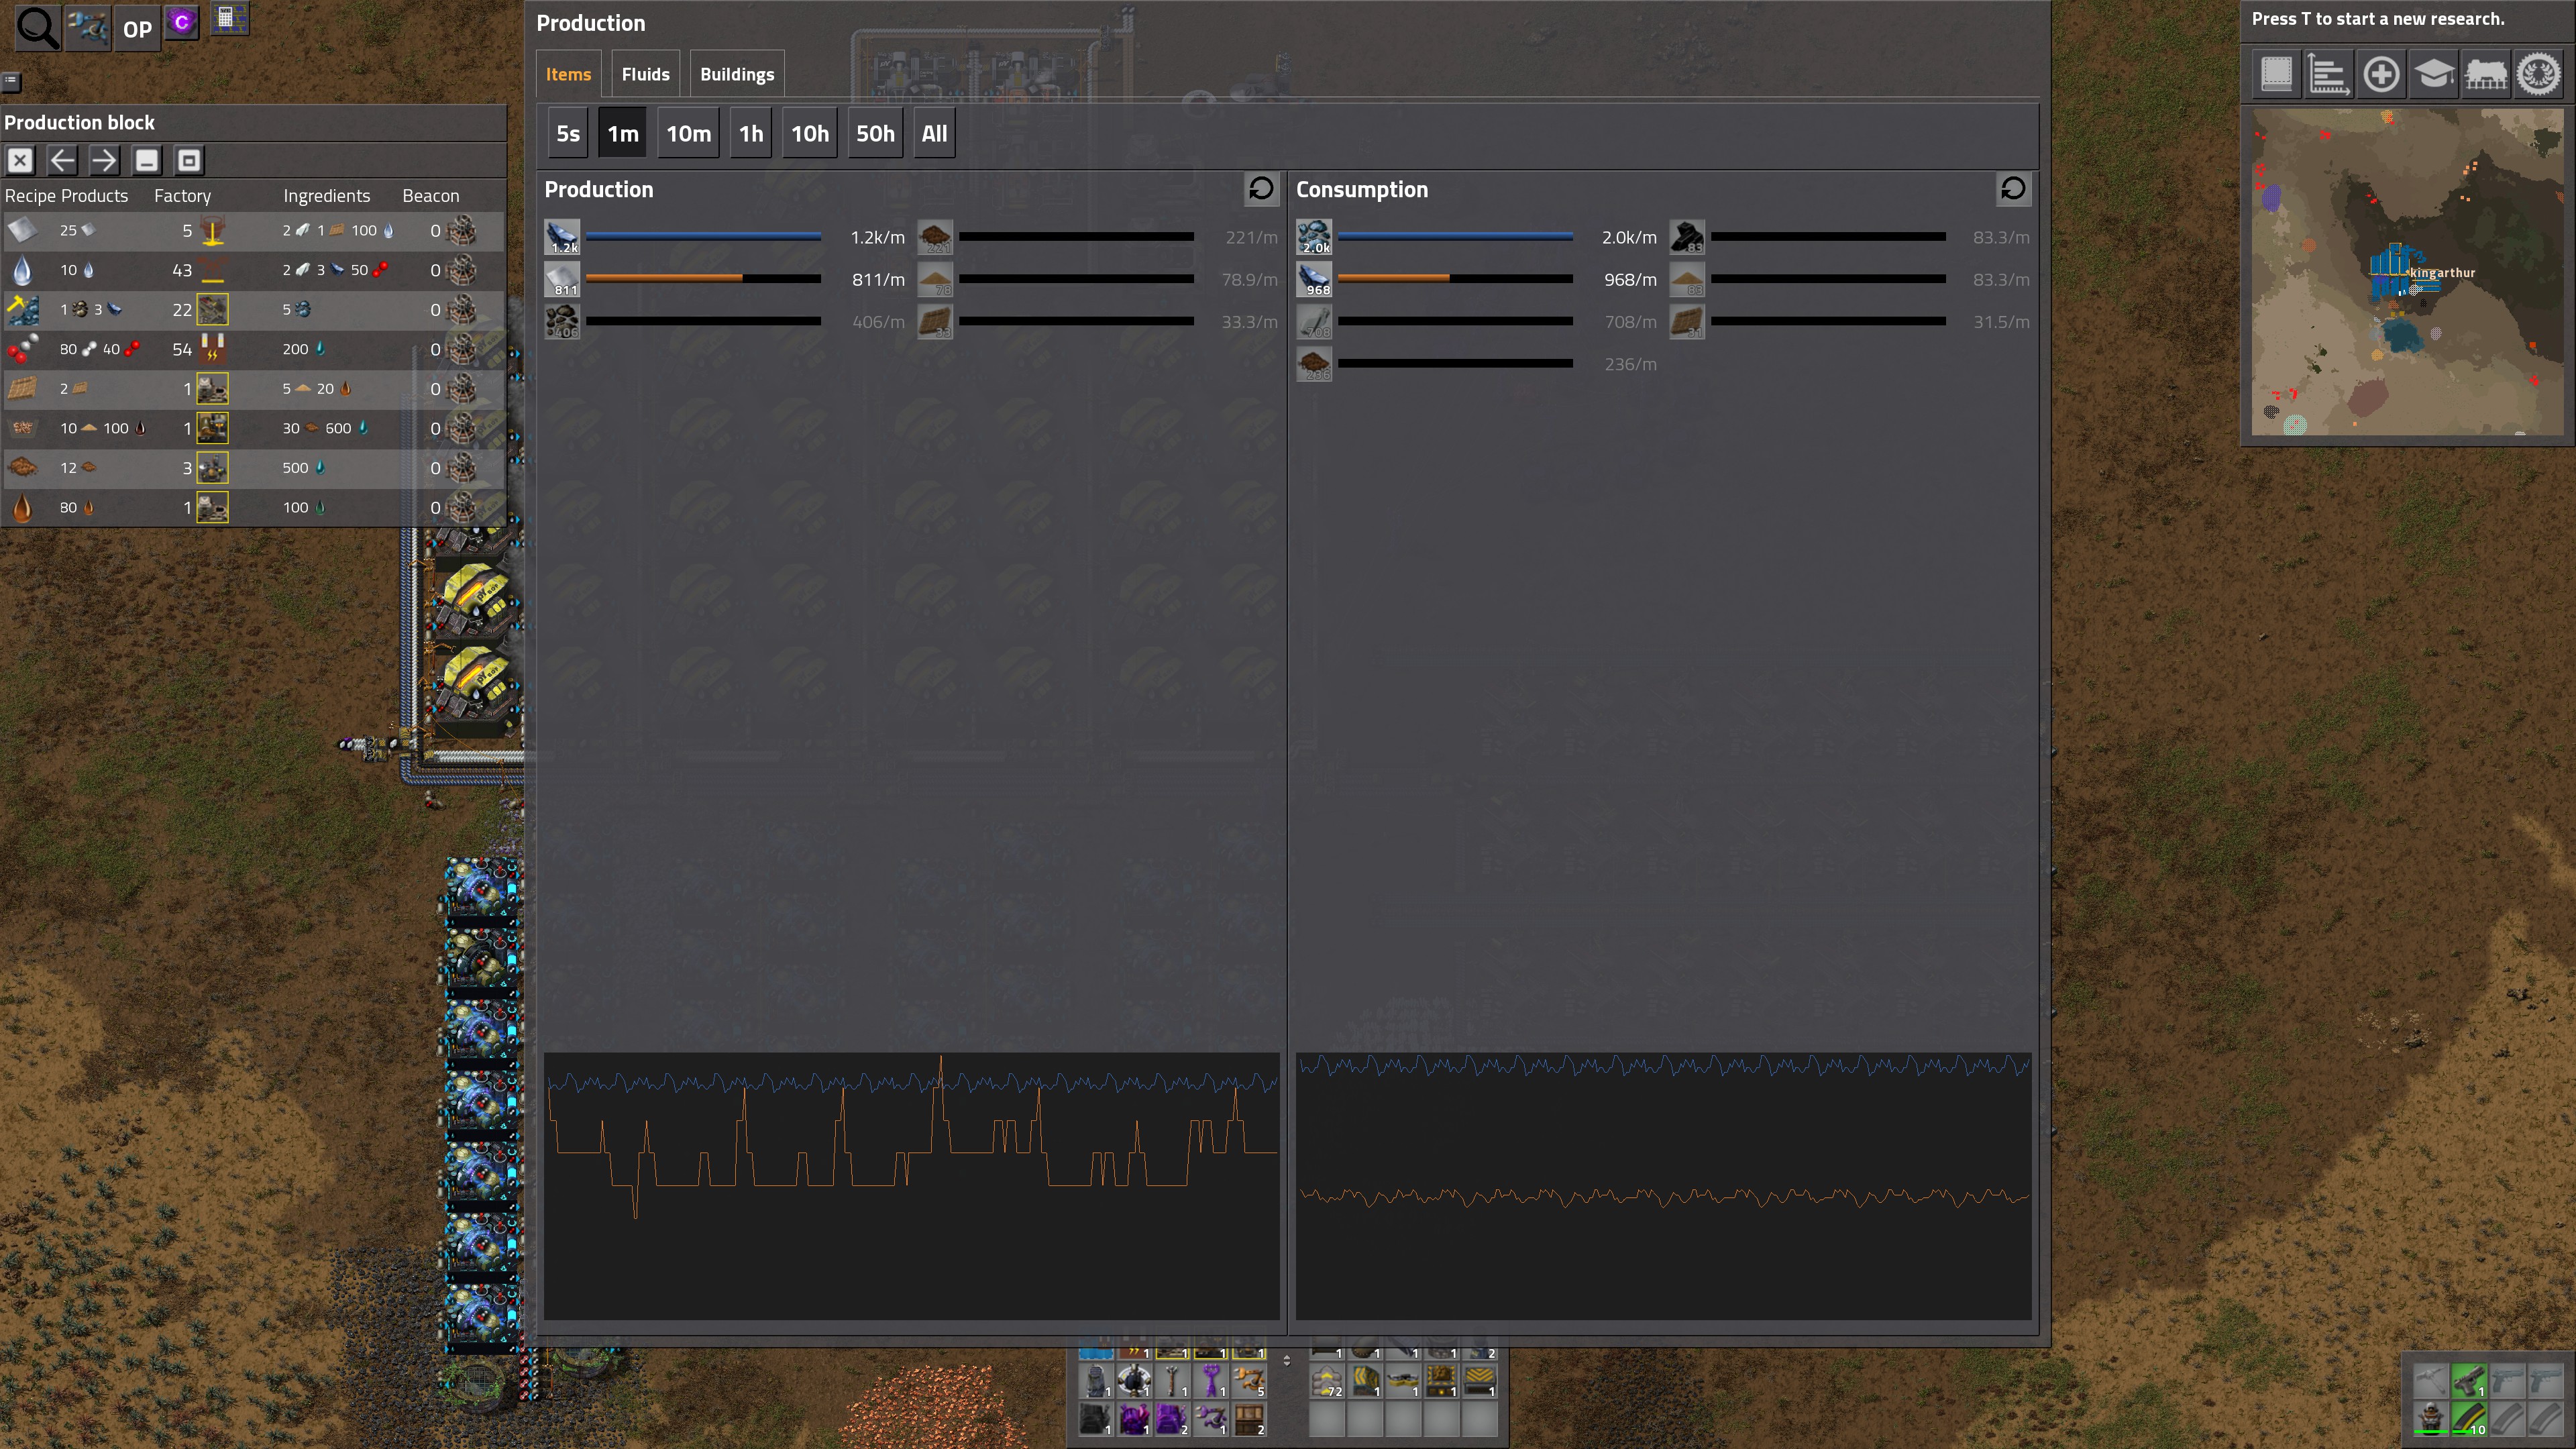Image resolution: width=2576 pixels, height=1449 pixels.
Task: Click the 968/m consumption progress bar
Action: pos(1455,279)
